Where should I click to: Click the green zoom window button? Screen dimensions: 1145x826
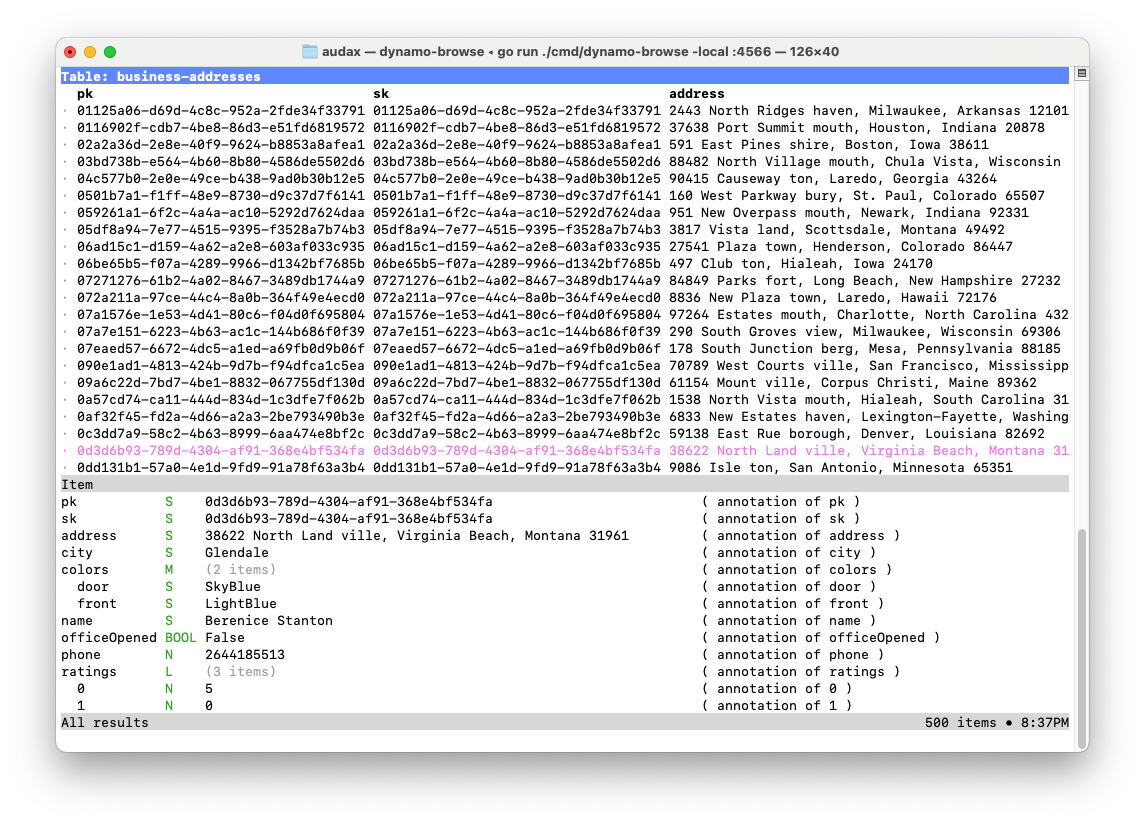110,52
